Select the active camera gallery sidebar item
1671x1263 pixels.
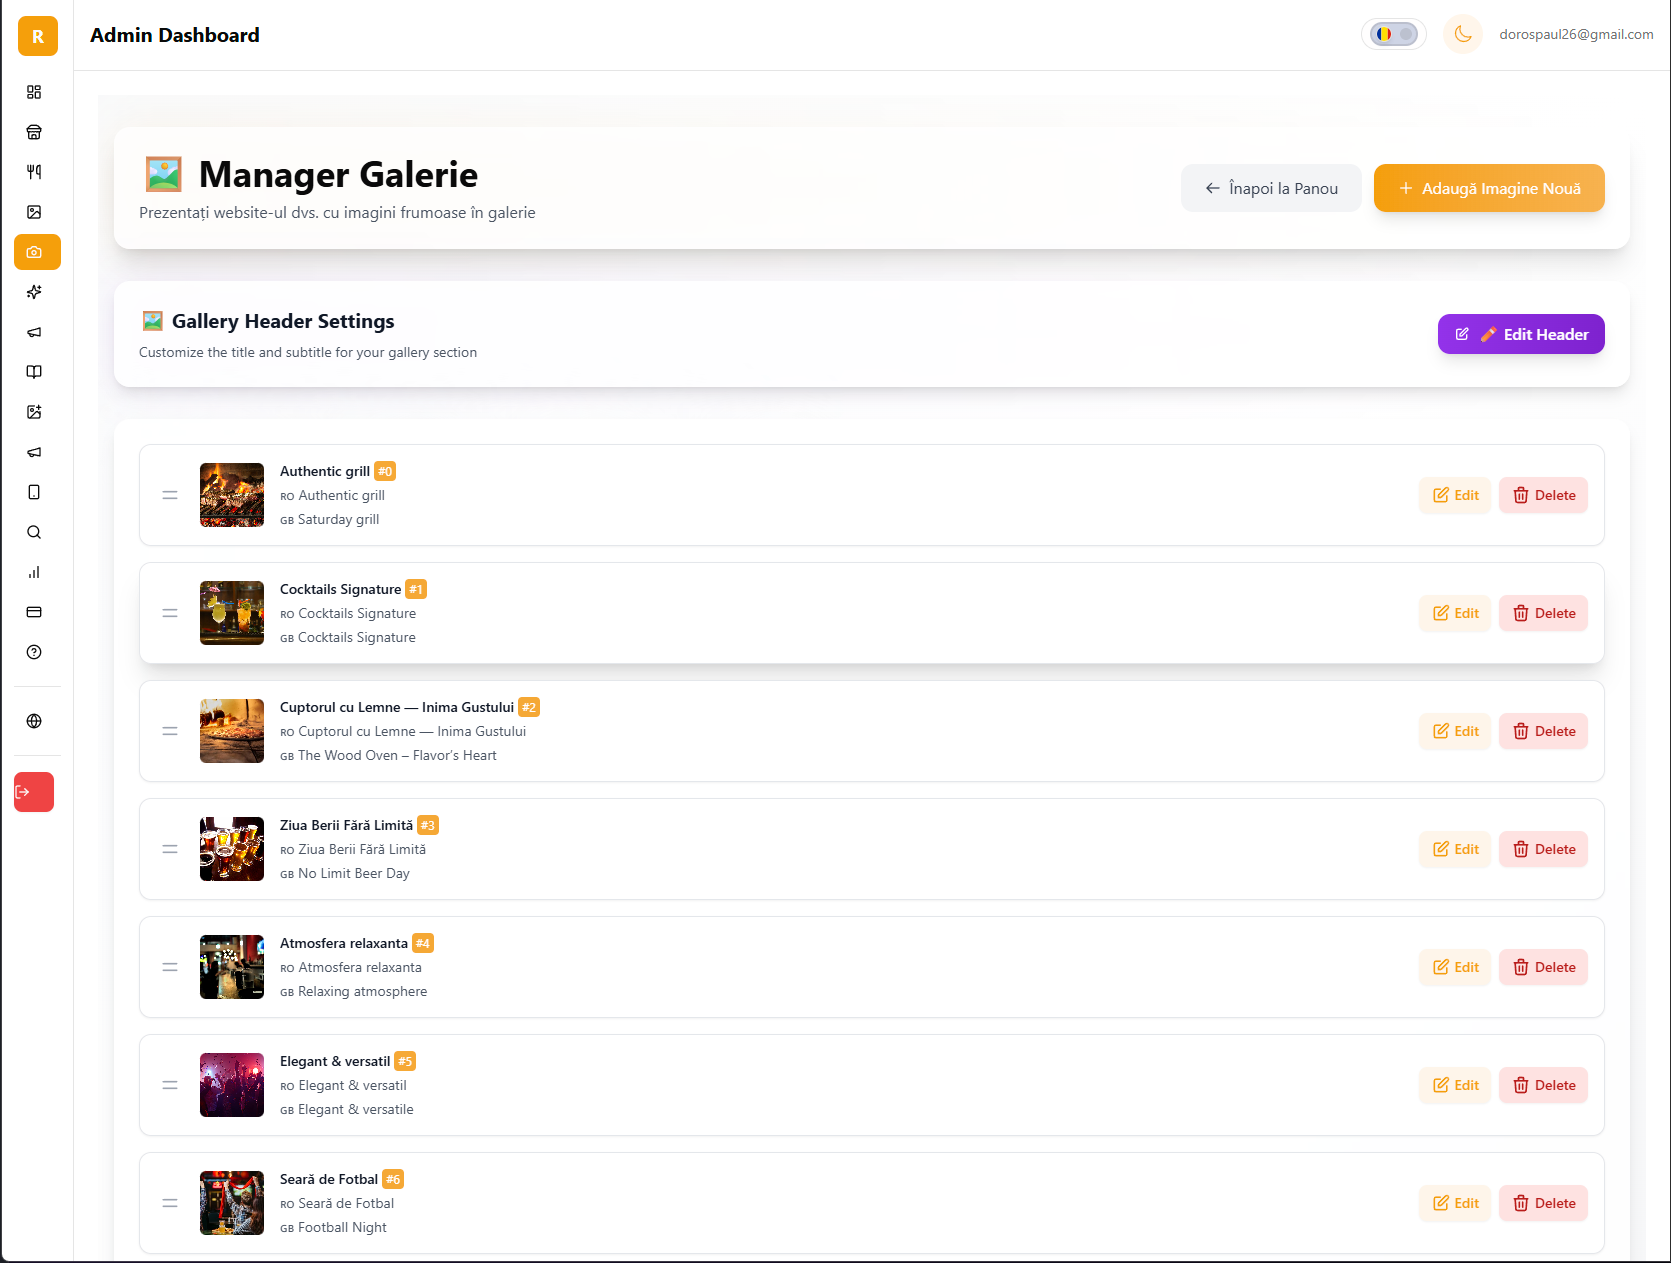(37, 252)
